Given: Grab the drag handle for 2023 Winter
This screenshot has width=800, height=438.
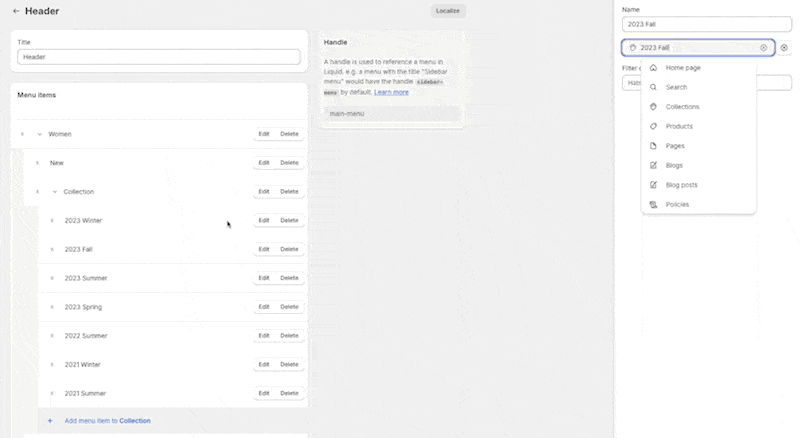Looking at the screenshot, I should pyautogui.click(x=52, y=221).
